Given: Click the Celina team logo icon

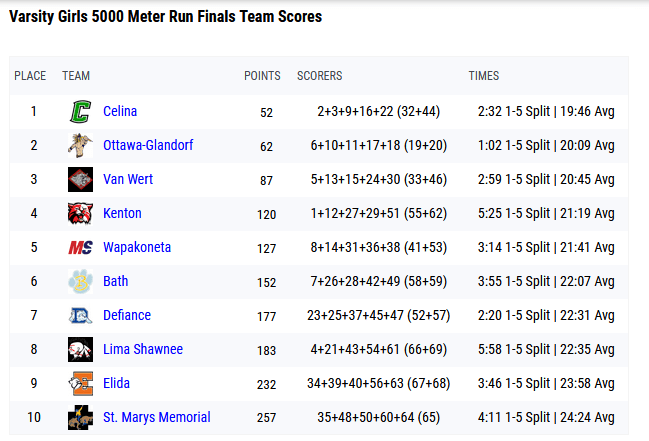Looking at the screenshot, I should point(80,112).
